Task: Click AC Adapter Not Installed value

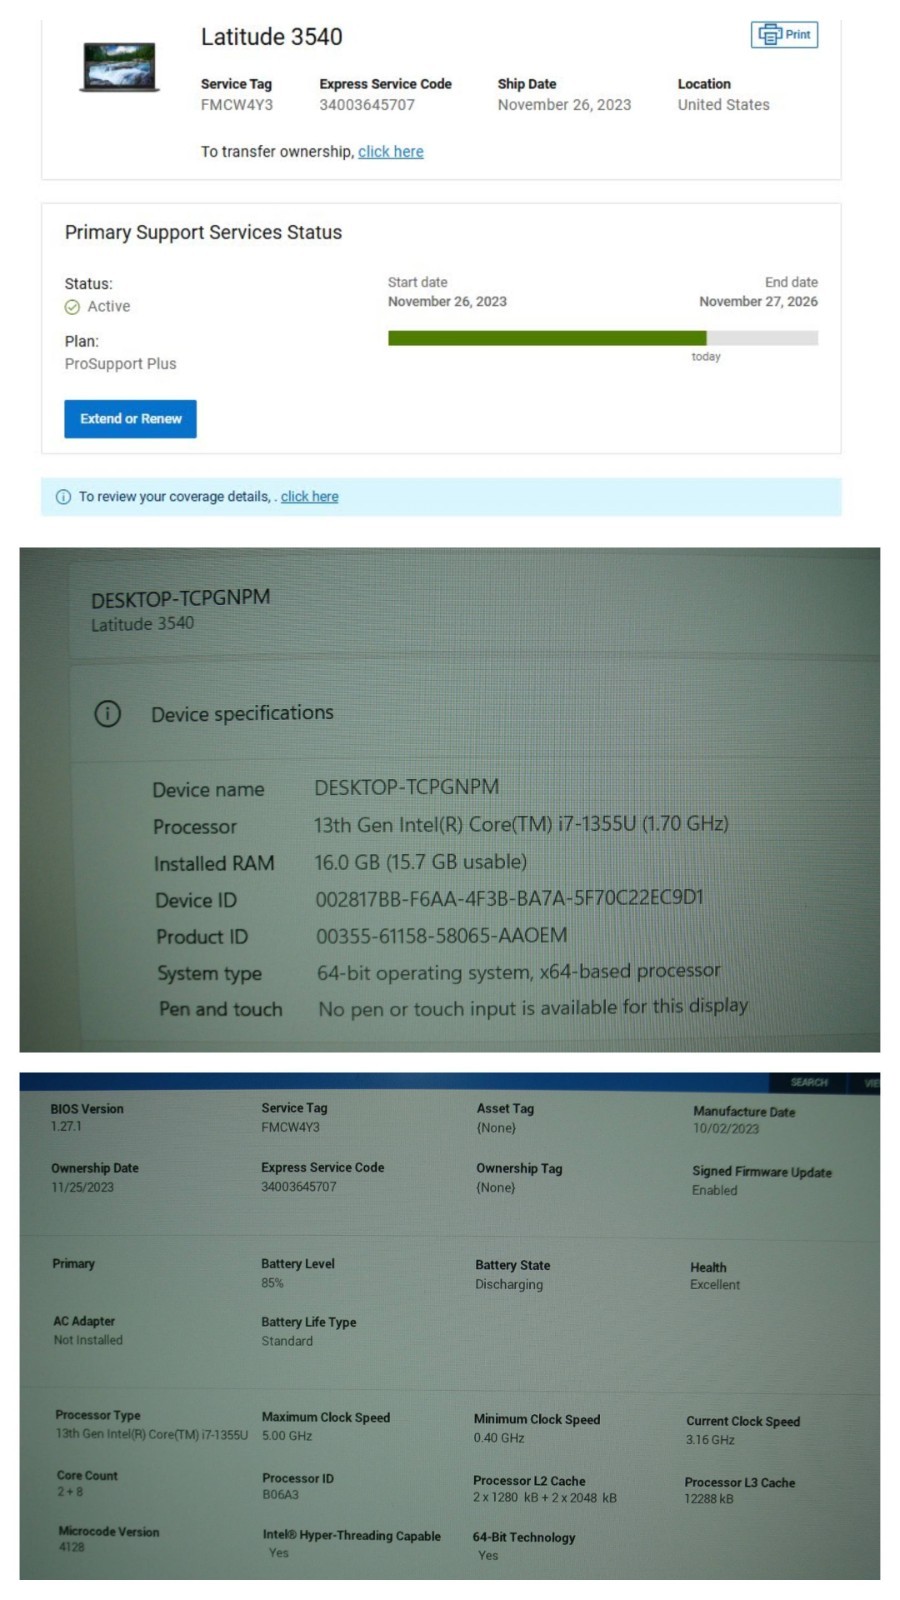Action: [x=88, y=1340]
